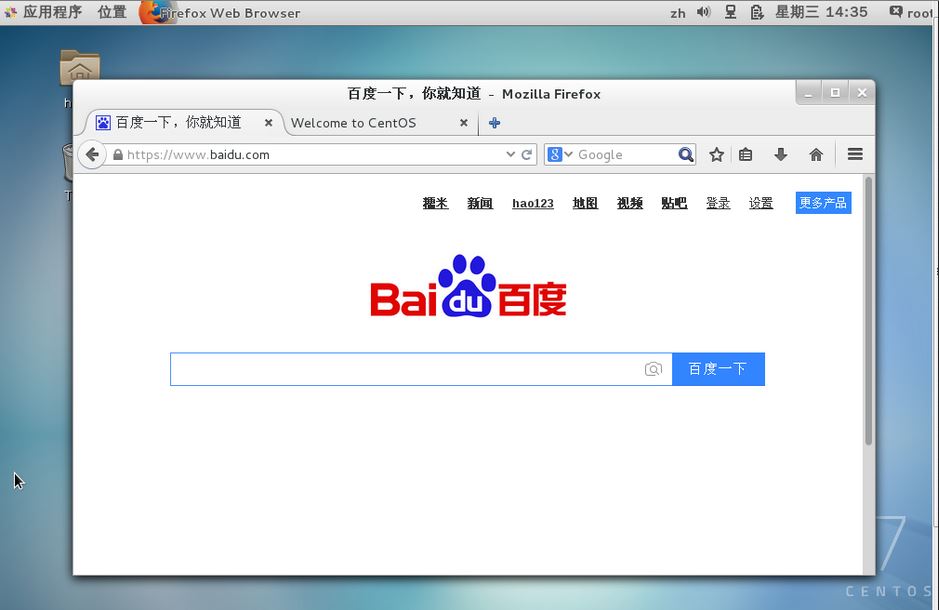
Task: Open the 应用程序 applications menu
Action: point(43,12)
